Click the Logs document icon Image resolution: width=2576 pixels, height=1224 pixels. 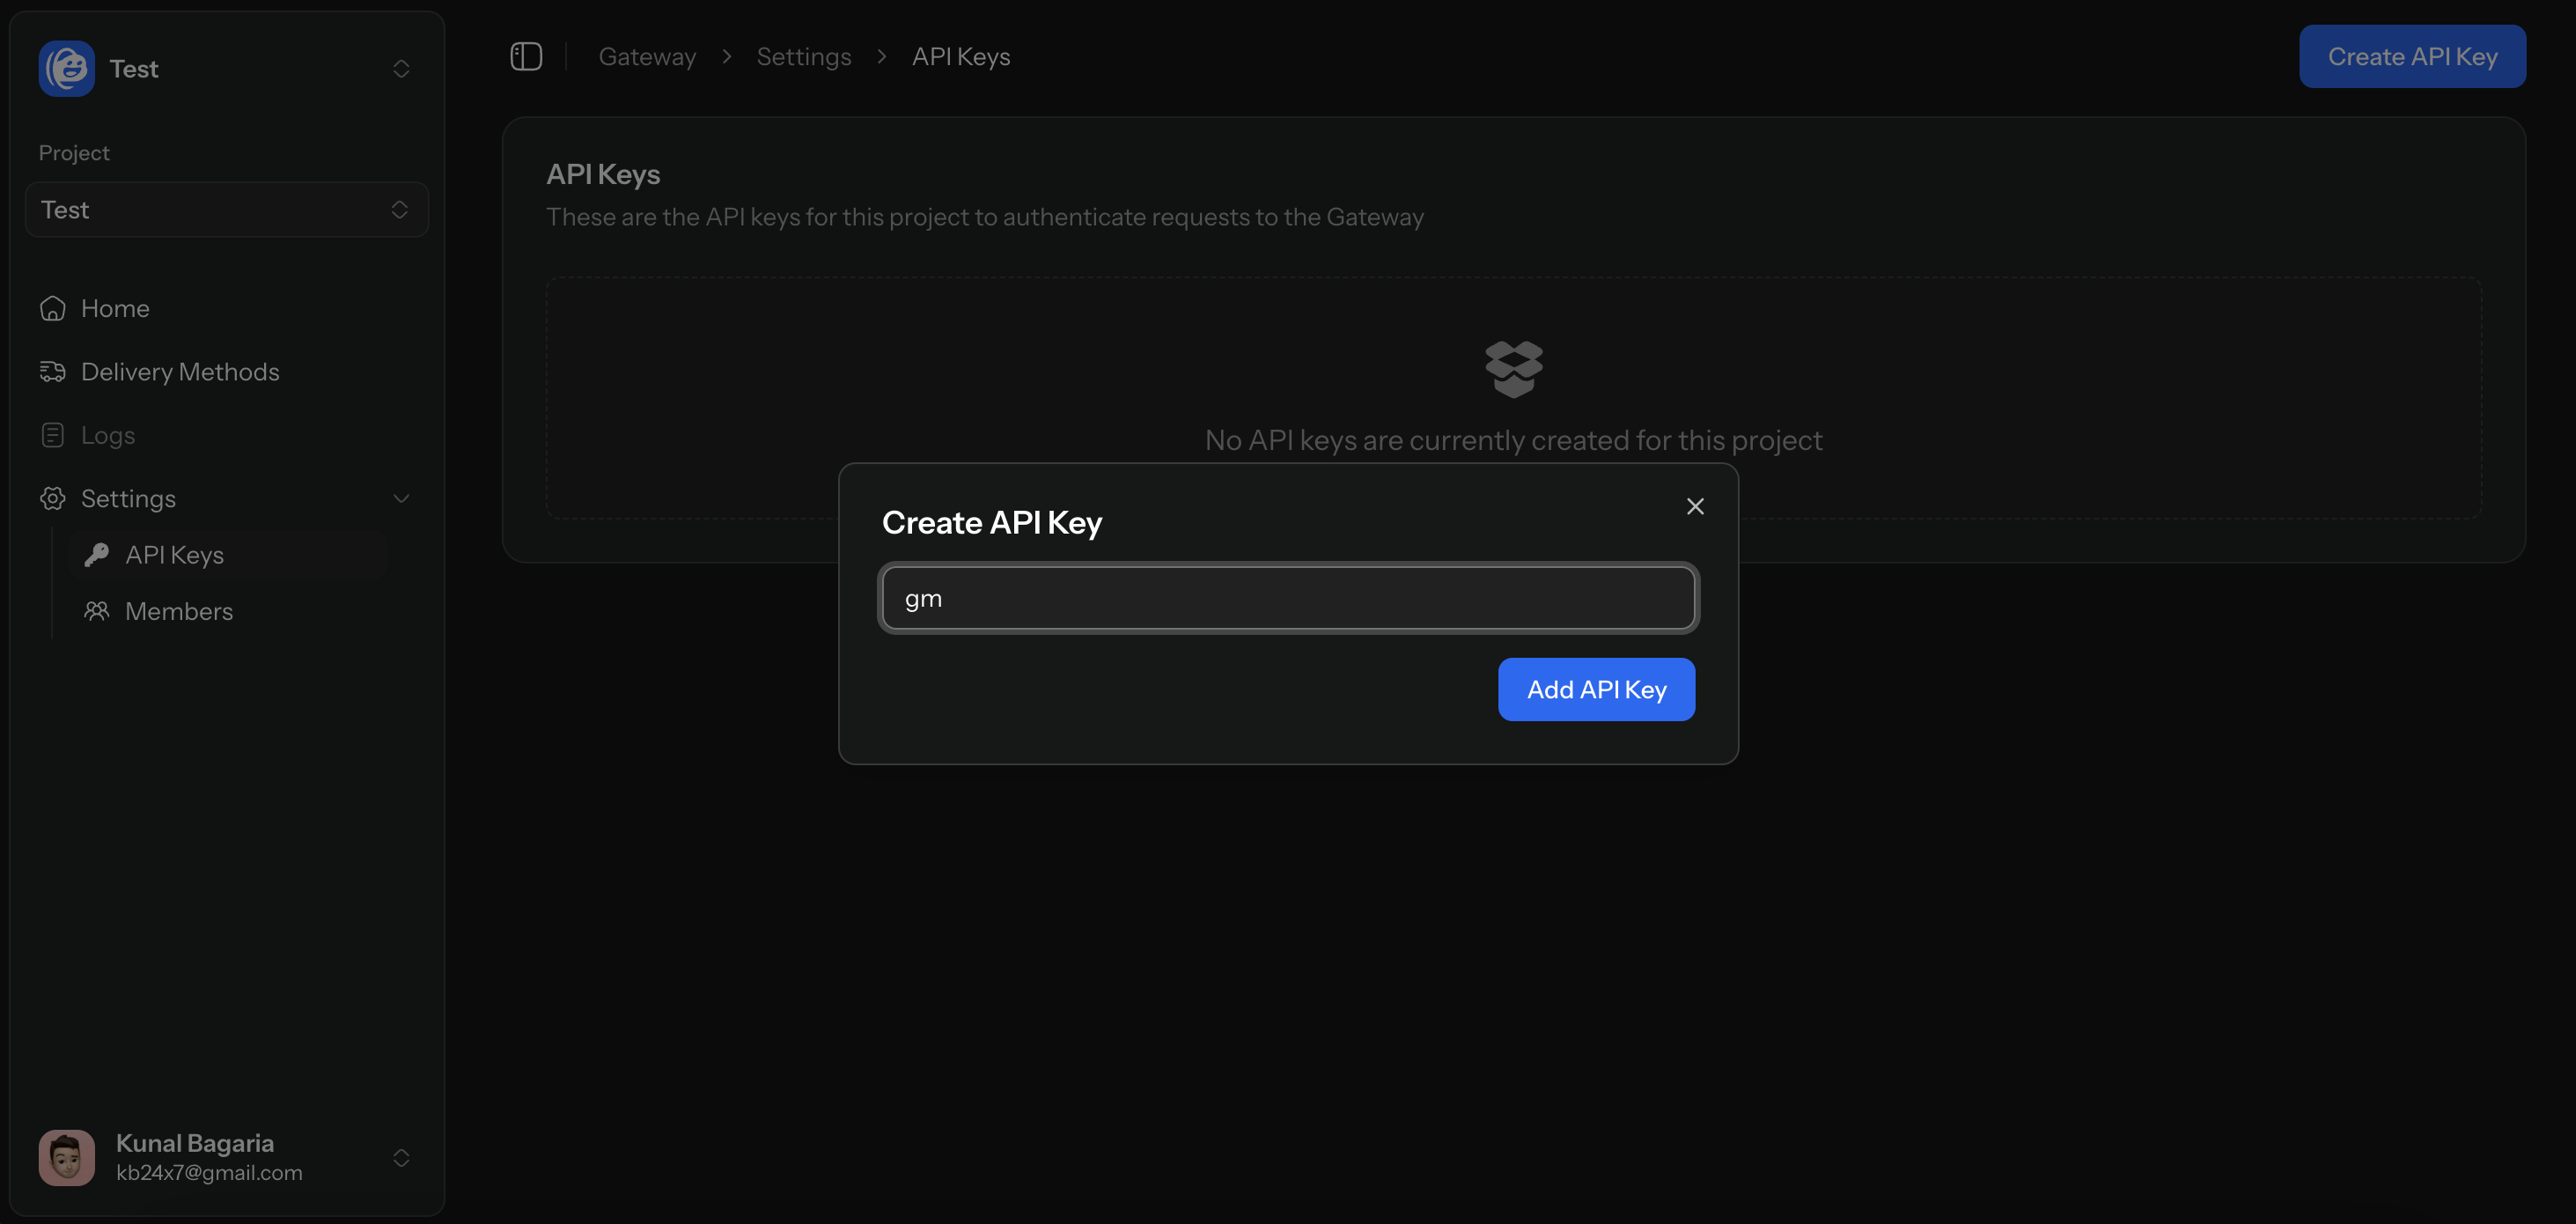[53, 435]
